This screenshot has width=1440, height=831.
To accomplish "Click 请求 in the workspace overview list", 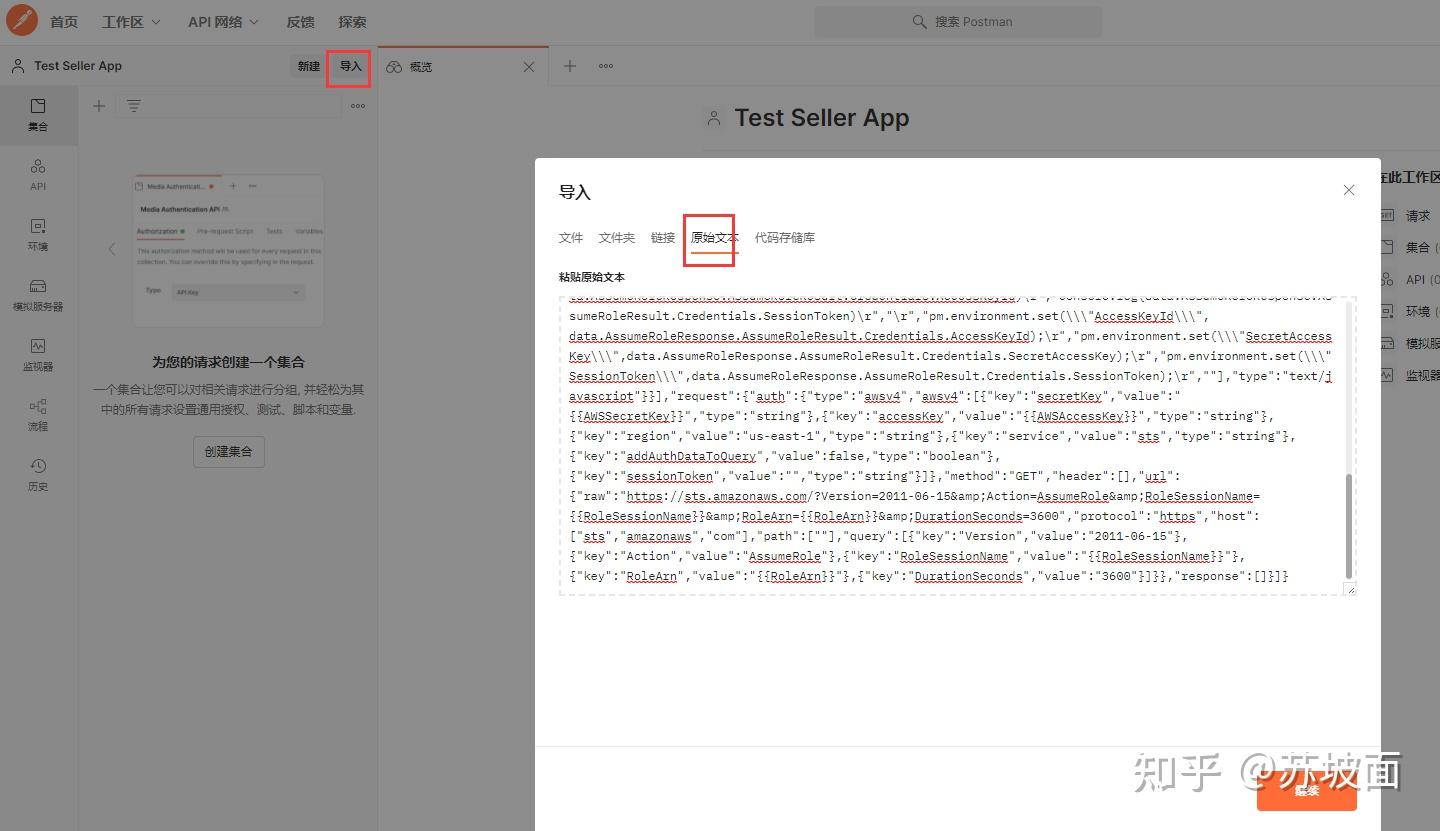I will tap(1418, 216).
